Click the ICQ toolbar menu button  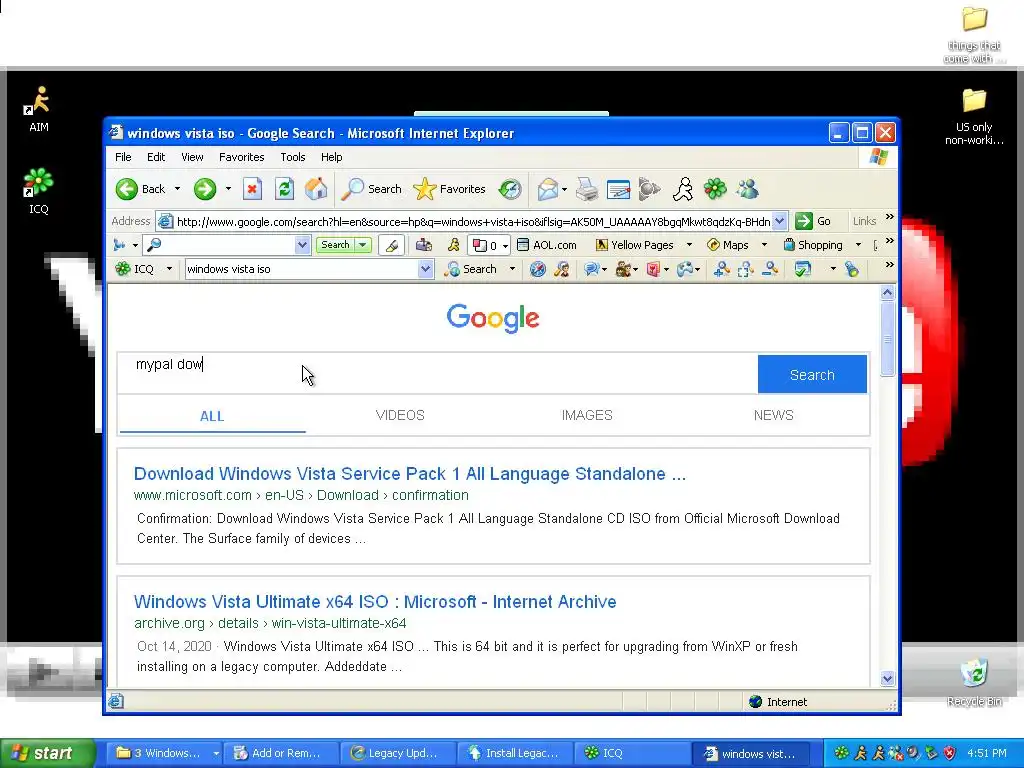pyautogui.click(x=143, y=269)
